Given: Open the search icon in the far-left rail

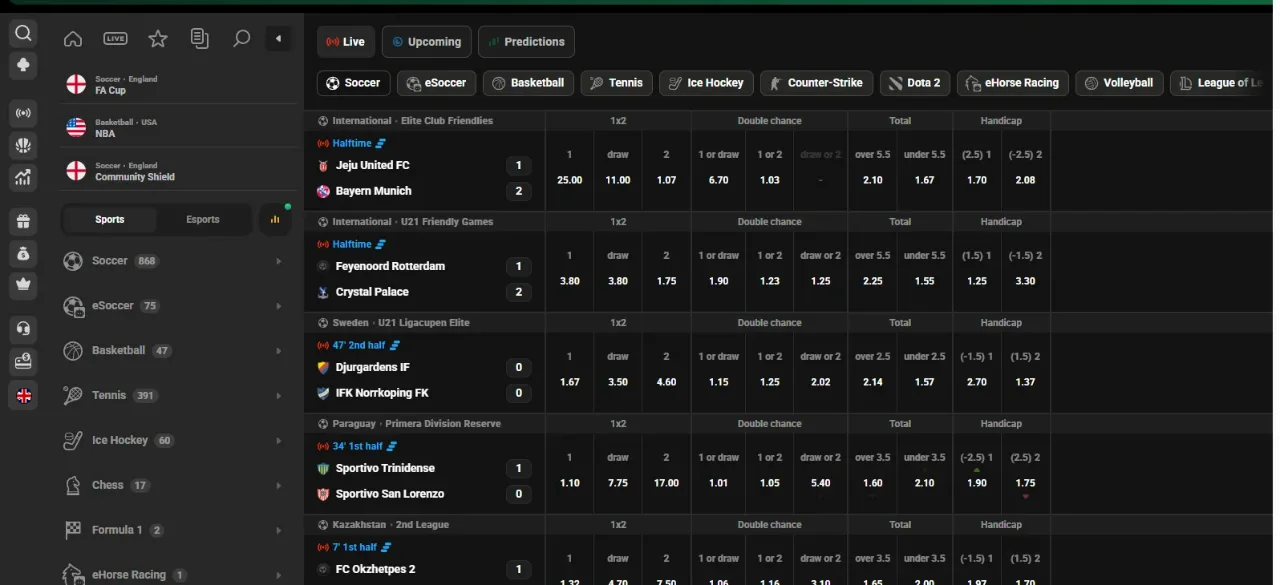Looking at the screenshot, I should point(24,34).
